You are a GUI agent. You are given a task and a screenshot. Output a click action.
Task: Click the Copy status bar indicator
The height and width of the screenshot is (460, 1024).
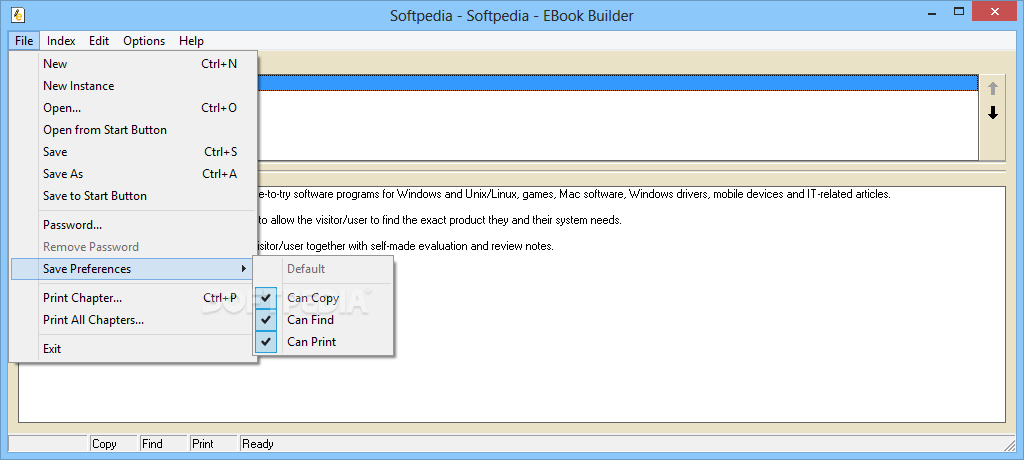coord(113,444)
